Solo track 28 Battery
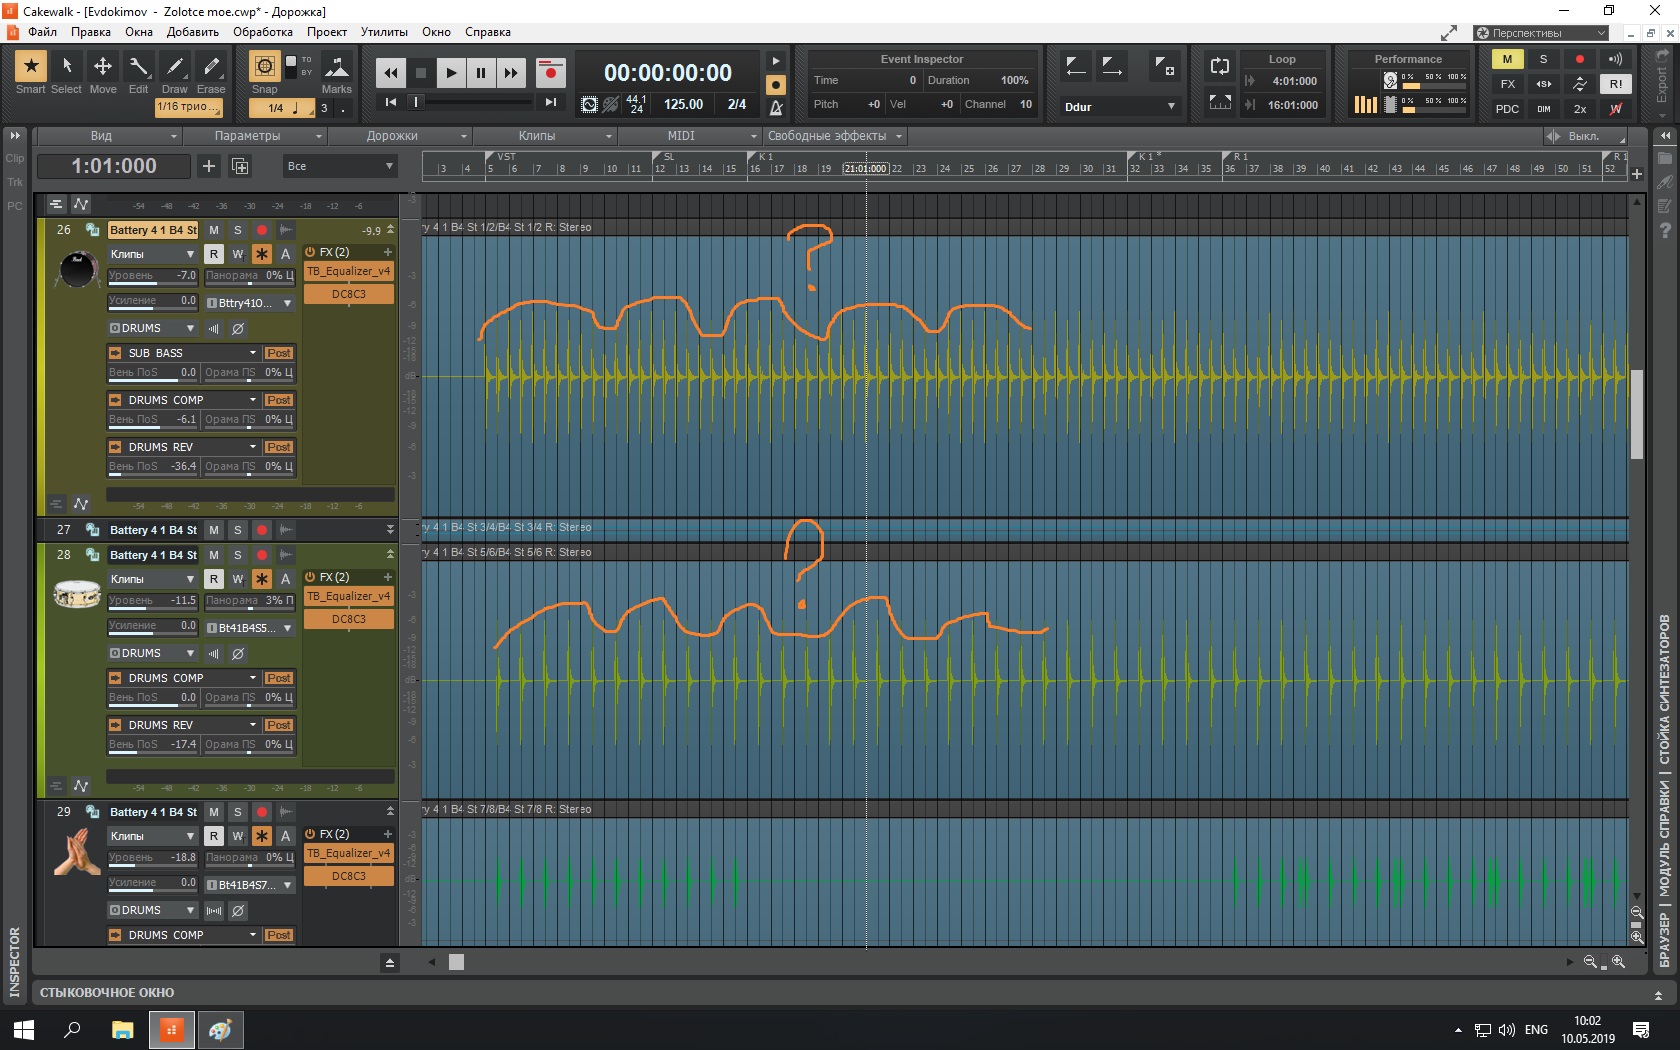 point(238,555)
